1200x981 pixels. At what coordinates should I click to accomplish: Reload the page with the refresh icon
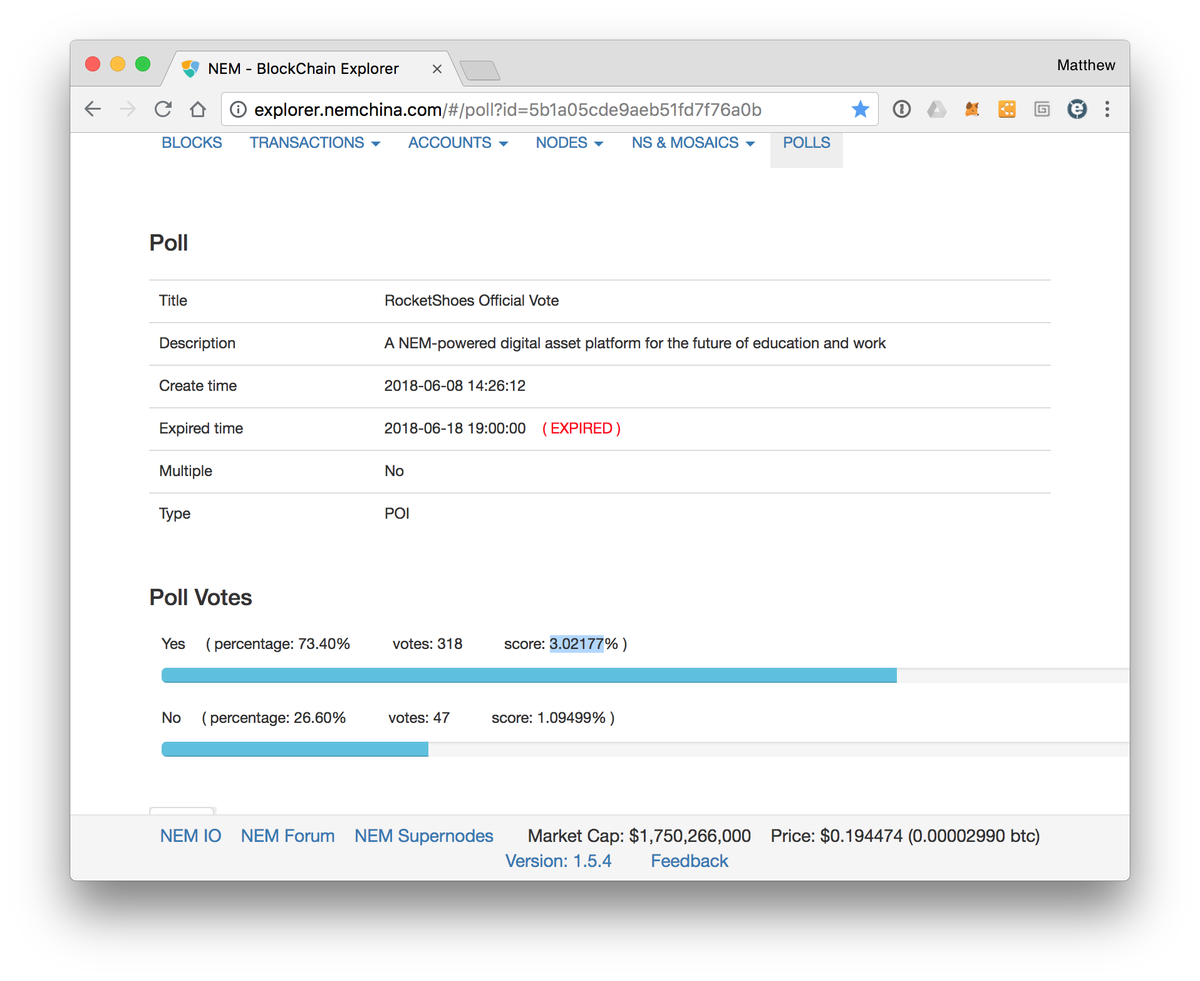coord(163,110)
